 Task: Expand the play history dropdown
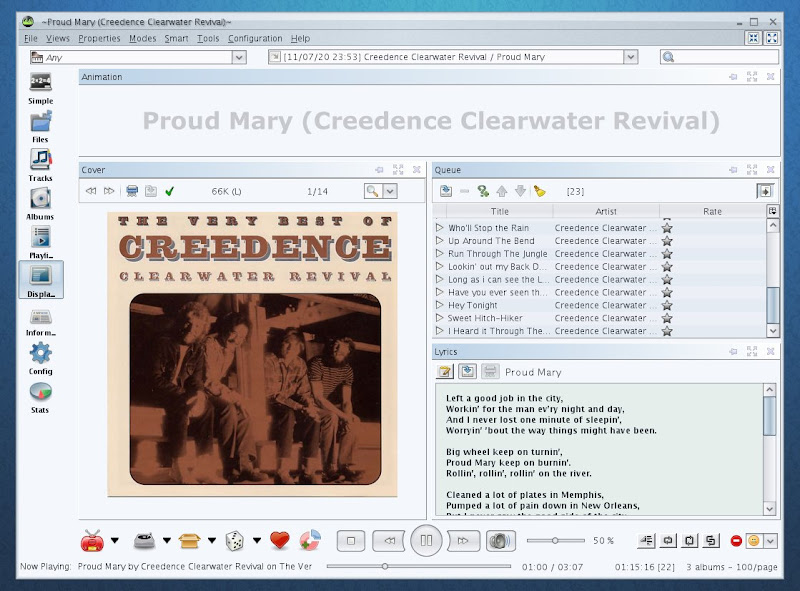631,57
